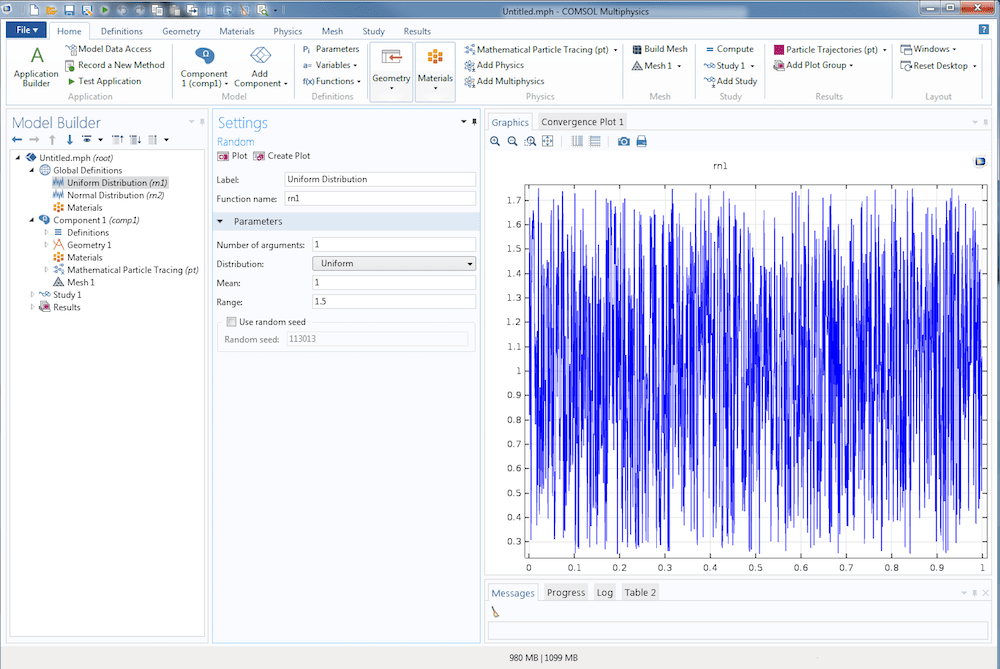Click the Range input field
The height and width of the screenshot is (669, 1000).
tap(394, 302)
